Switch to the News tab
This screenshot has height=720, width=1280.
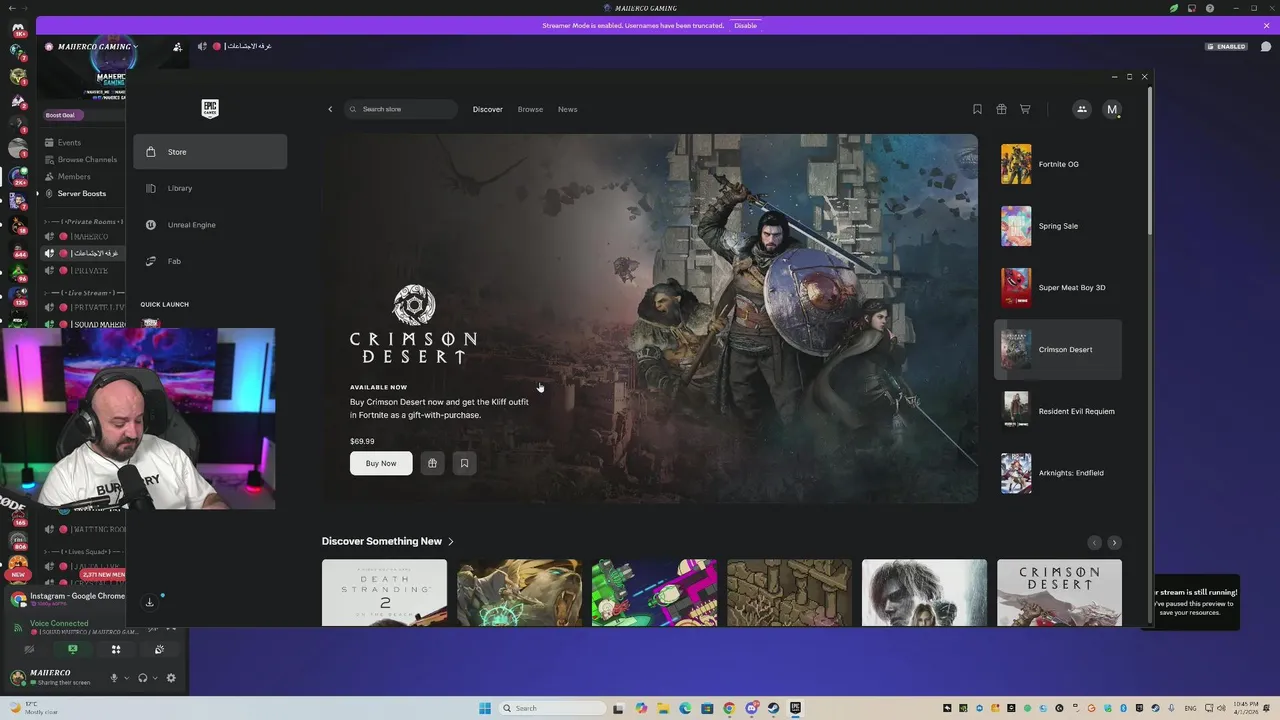tap(567, 109)
